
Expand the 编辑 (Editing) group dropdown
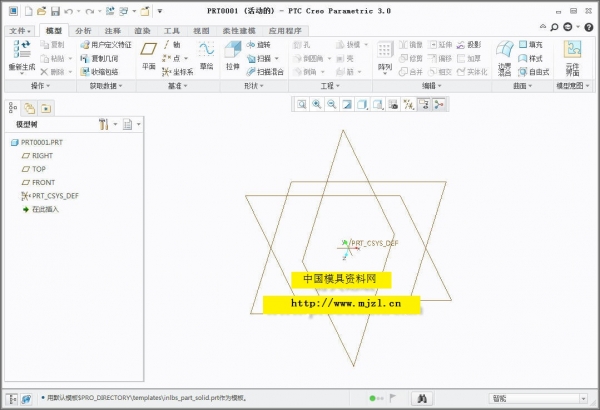click(432, 86)
